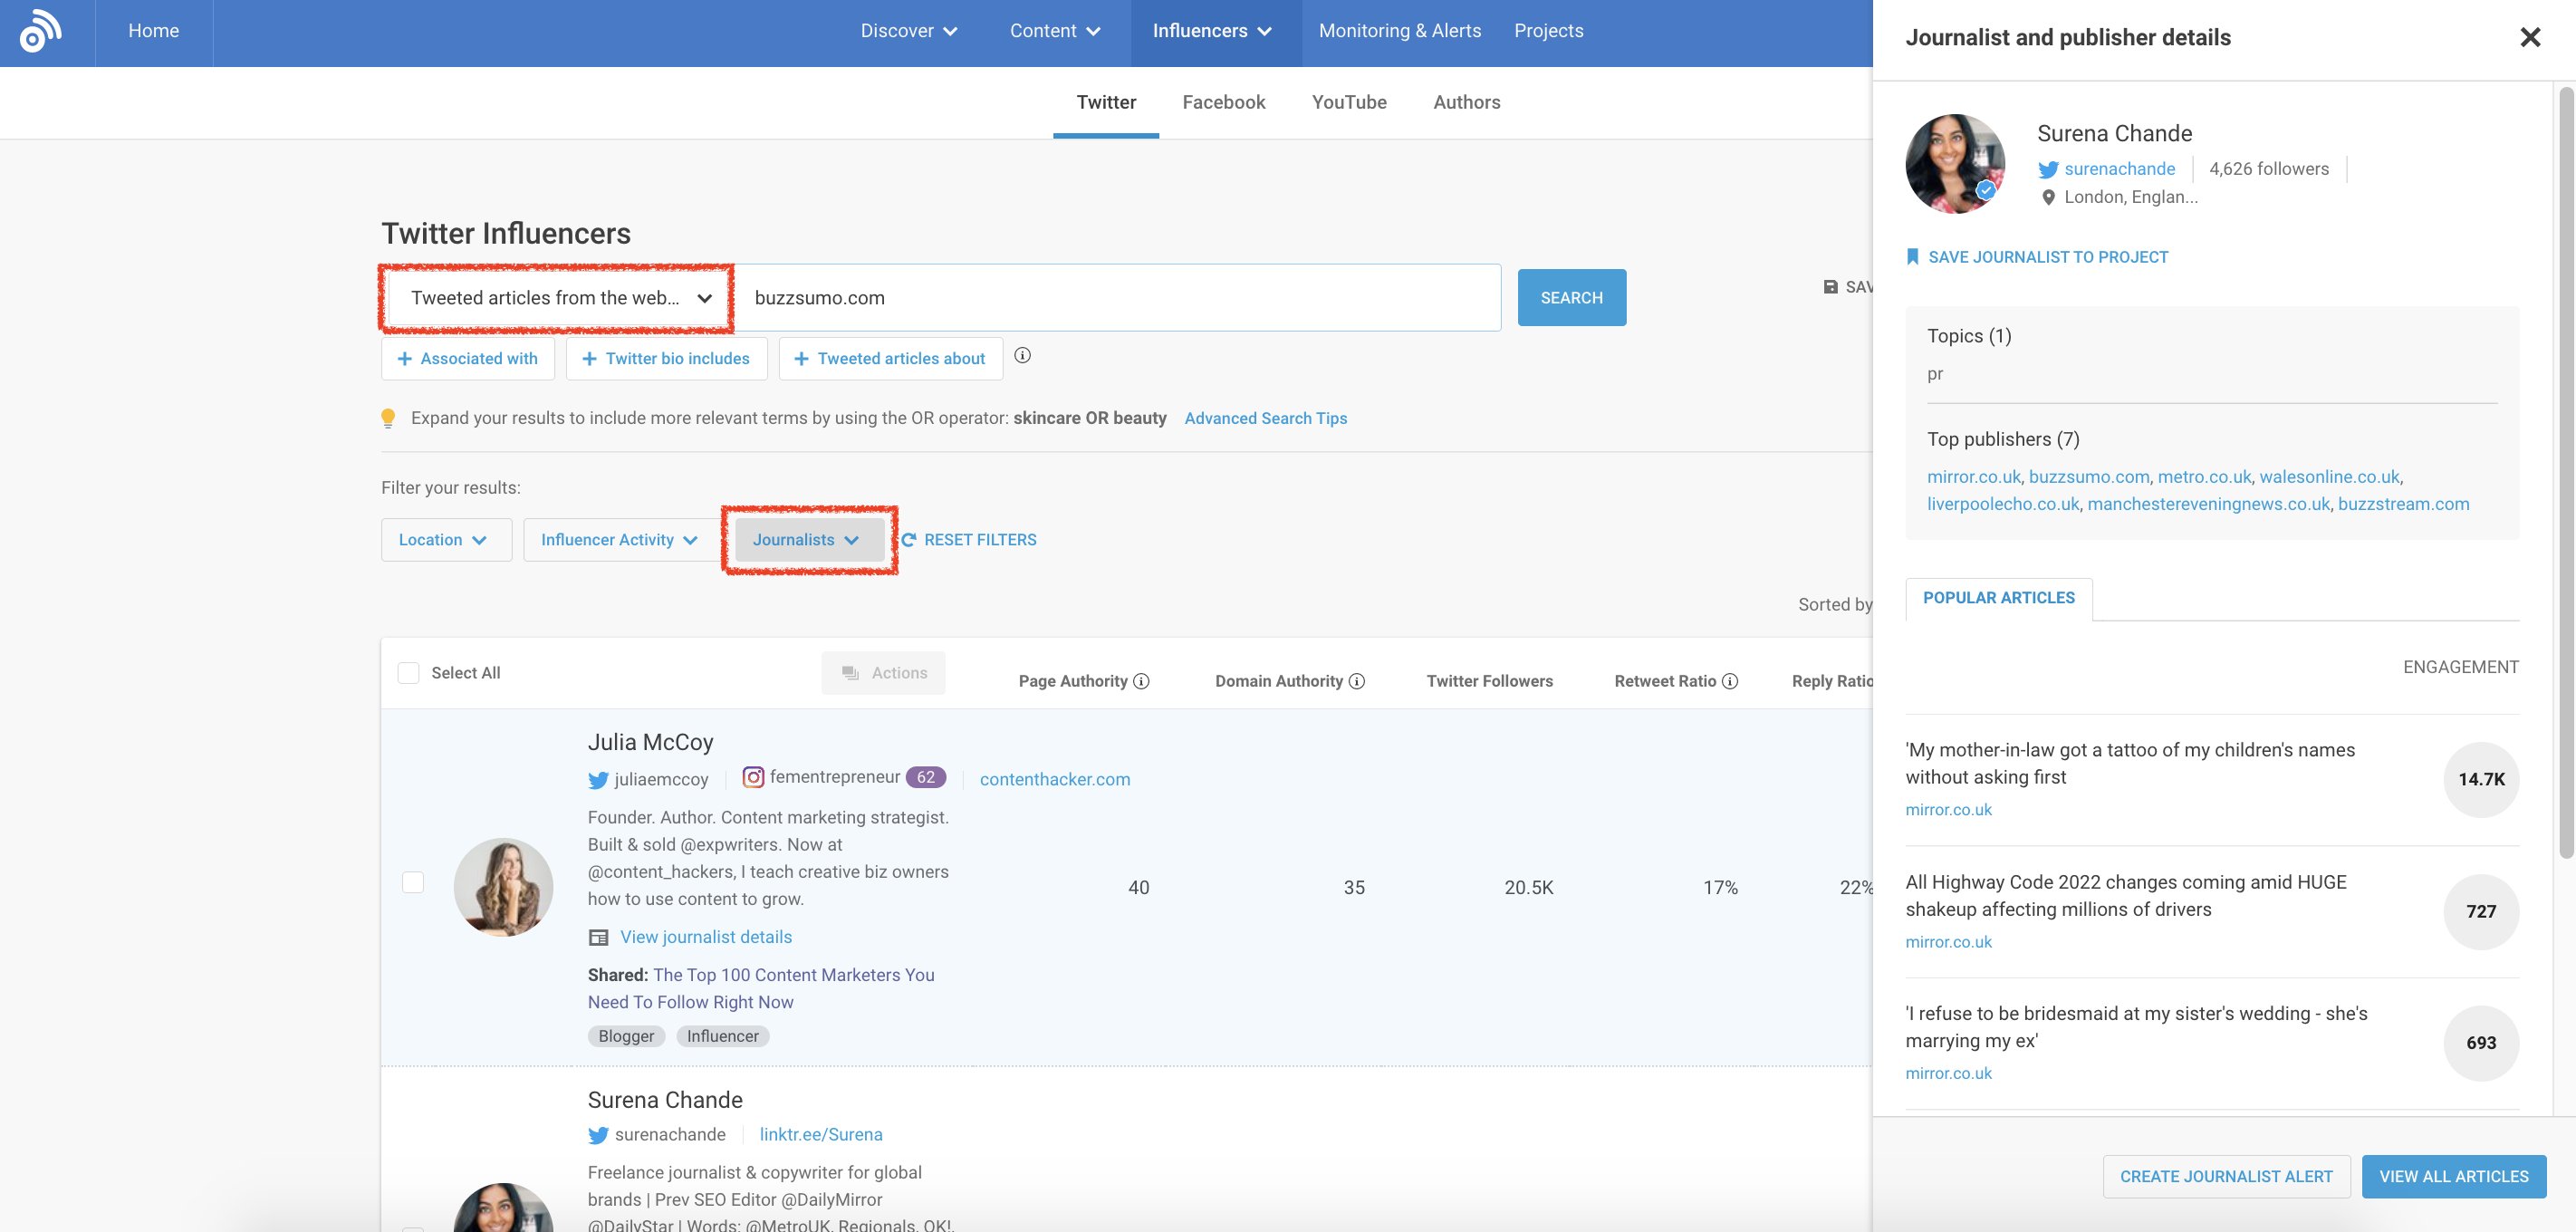Click the newspaper icon beside View journalist details
This screenshot has width=2576, height=1232.
598,937
